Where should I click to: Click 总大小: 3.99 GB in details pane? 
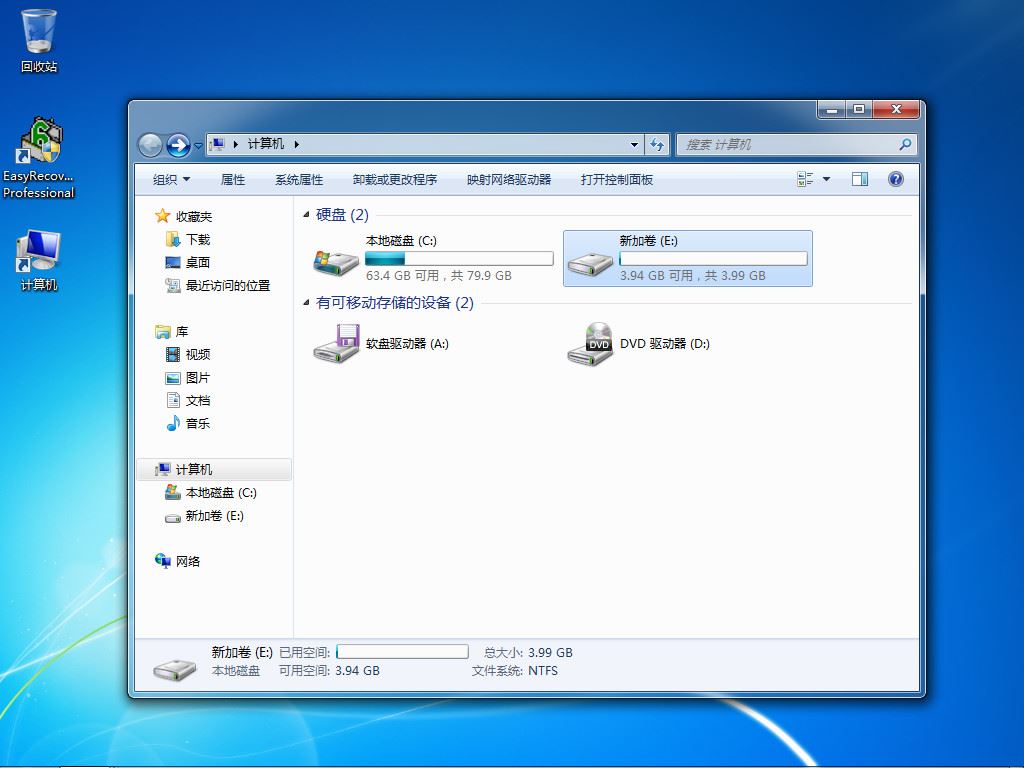point(528,652)
